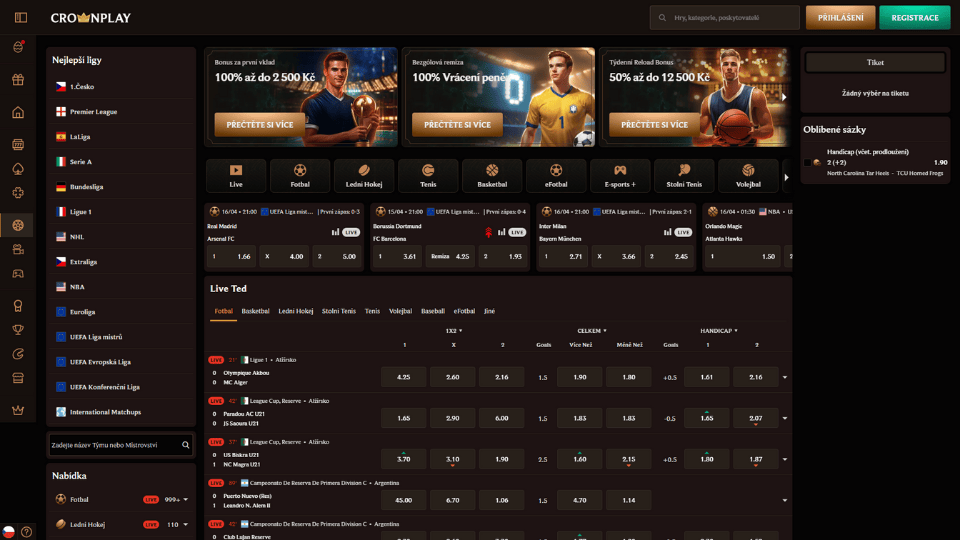Open the spade card games icon

(x=18, y=169)
